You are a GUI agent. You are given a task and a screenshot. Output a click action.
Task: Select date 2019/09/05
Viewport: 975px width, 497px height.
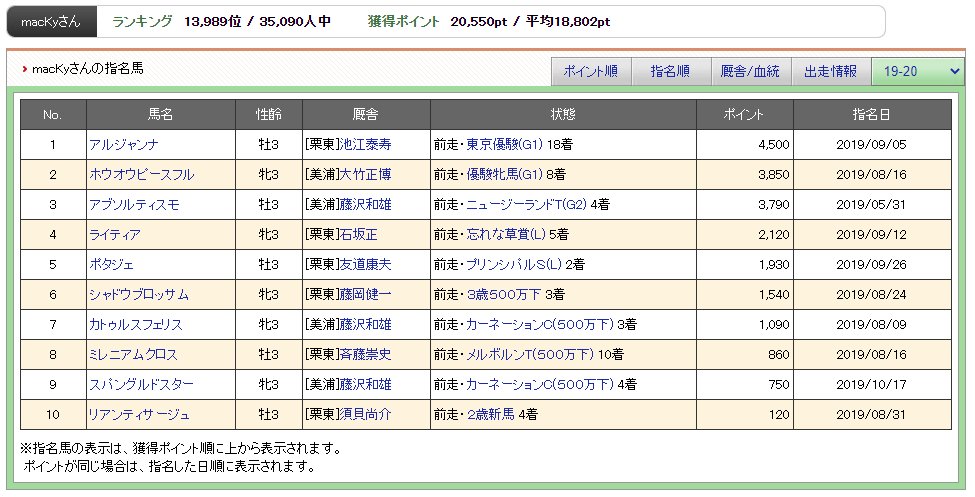coord(871,145)
